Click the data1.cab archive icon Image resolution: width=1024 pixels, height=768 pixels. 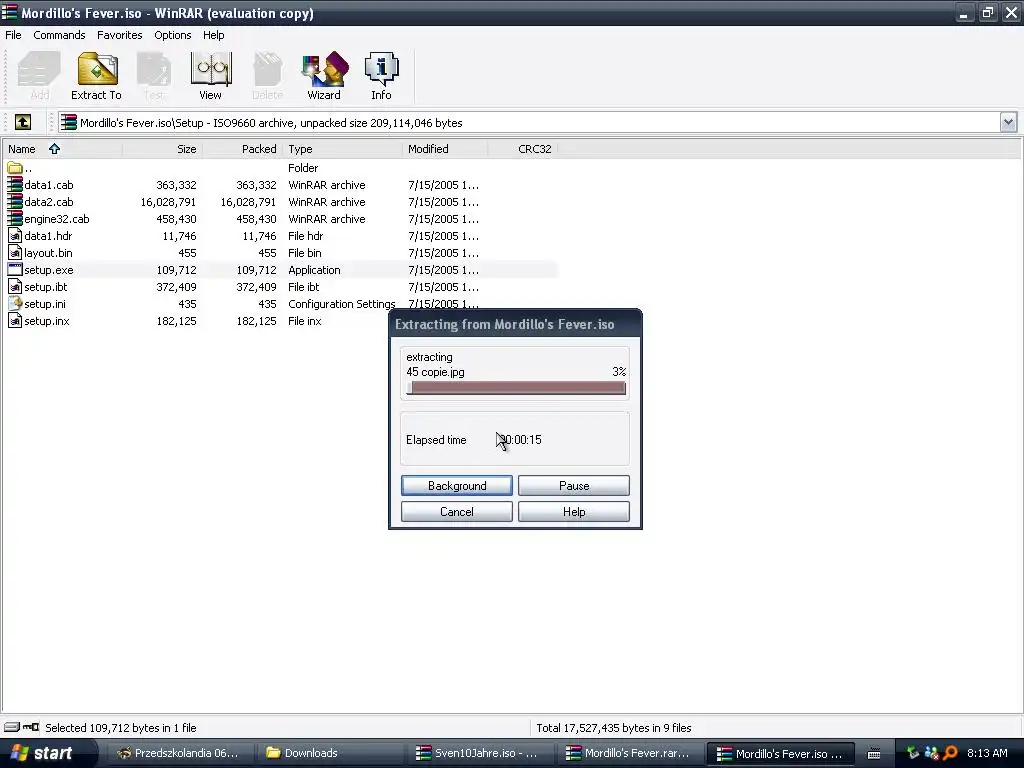pyautogui.click(x=15, y=185)
